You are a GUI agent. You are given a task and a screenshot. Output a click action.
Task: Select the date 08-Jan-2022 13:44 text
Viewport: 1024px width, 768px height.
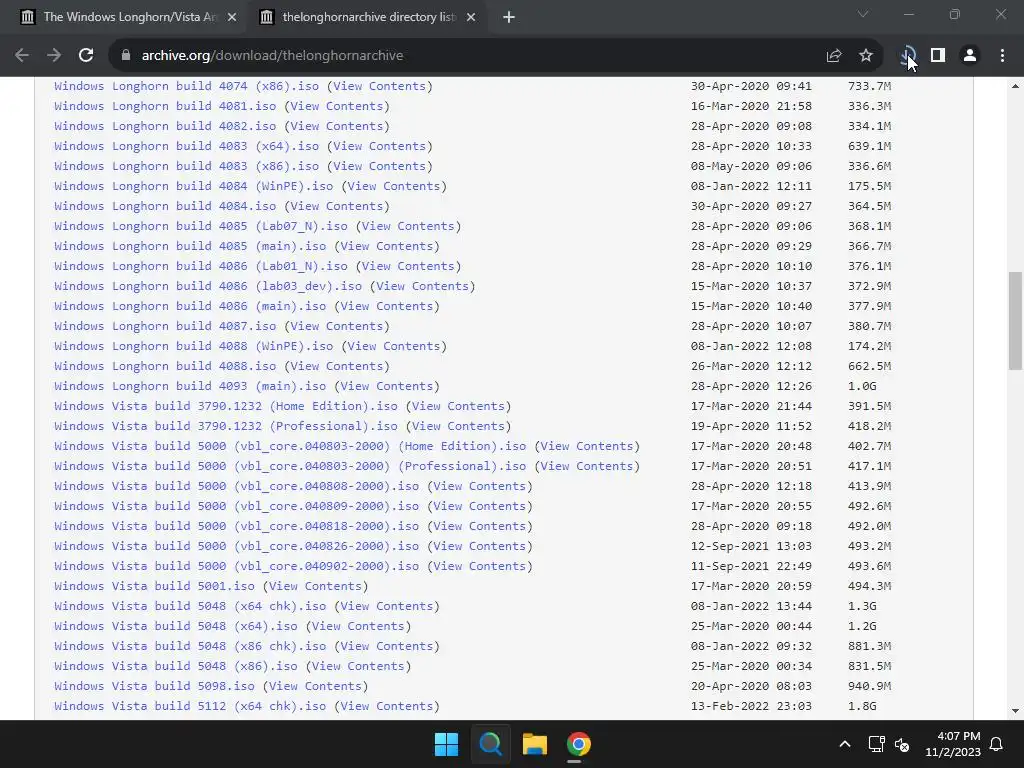coord(751,606)
